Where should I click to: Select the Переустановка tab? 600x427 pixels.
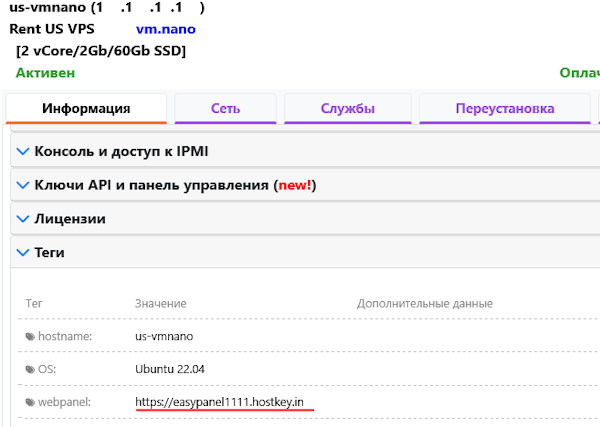pos(504,109)
